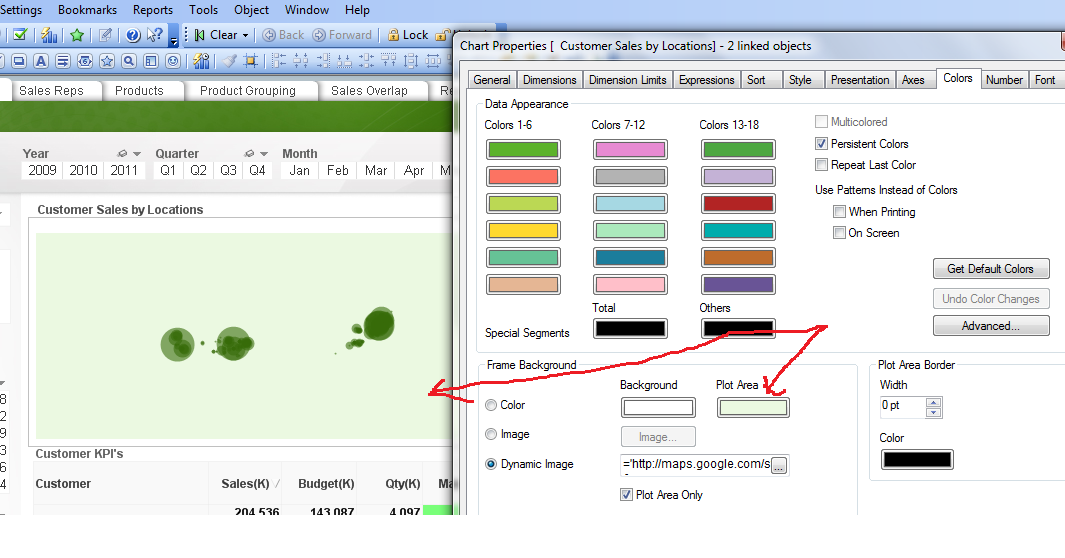Click the search icon in Quarter list box
The image size is (1065, 558).
pyautogui.click(x=249, y=153)
